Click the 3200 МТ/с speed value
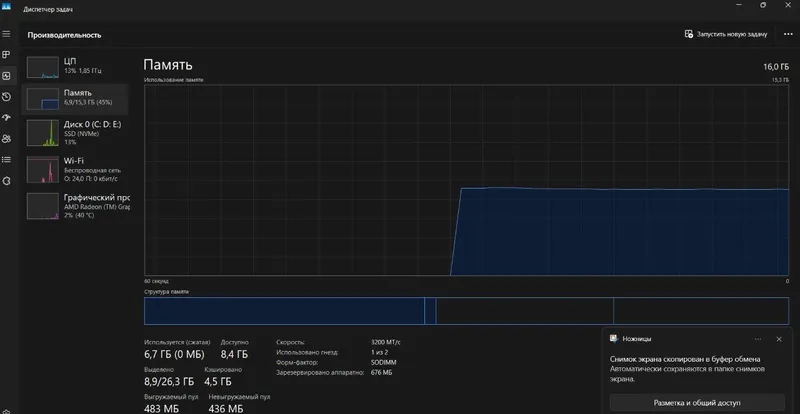Image resolution: width=800 pixels, height=414 pixels. [385, 342]
